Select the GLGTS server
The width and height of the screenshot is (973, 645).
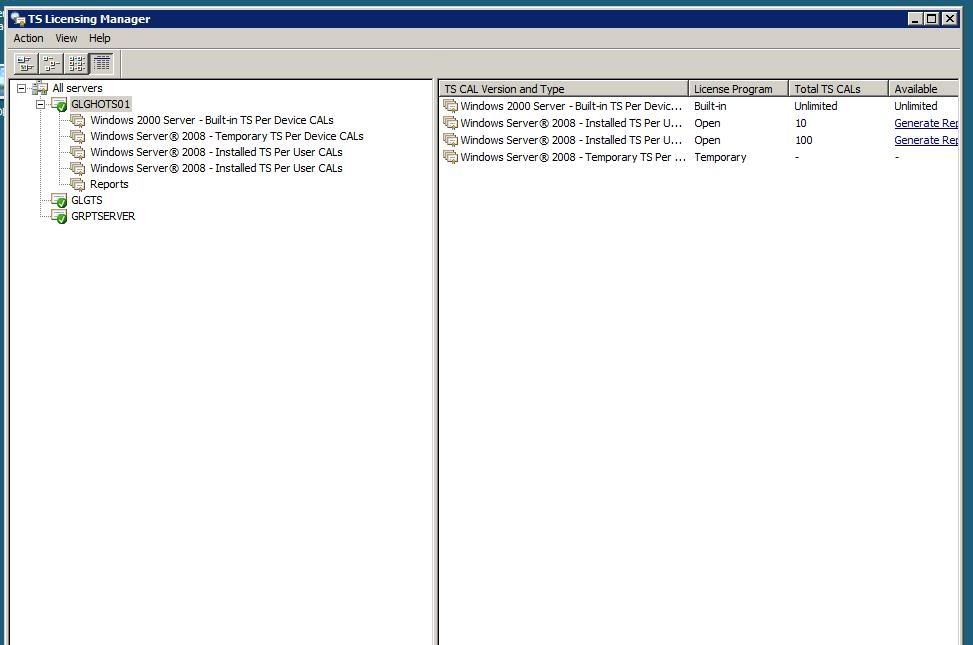point(87,201)
